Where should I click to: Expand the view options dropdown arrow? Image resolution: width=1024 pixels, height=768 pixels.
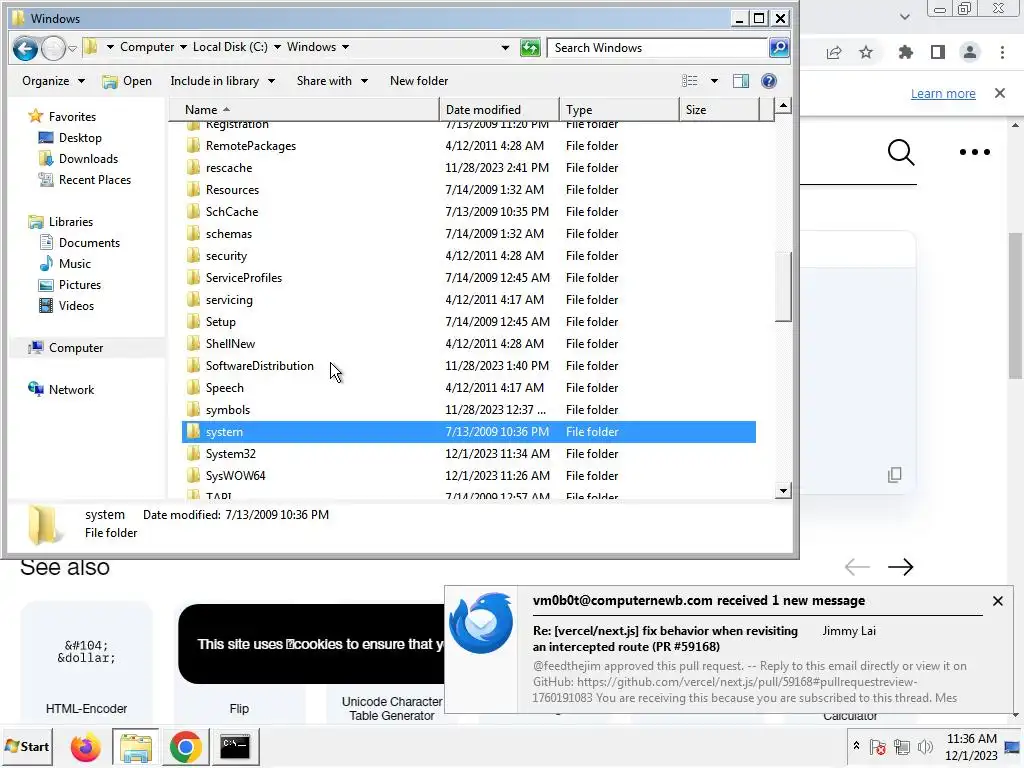point(714,81)
